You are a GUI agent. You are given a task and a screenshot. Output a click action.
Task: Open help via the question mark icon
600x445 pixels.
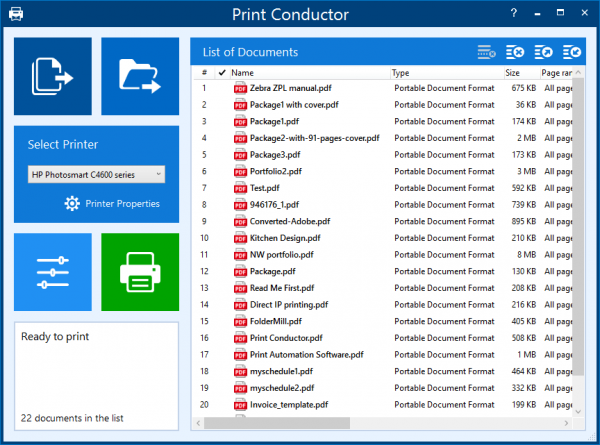(x=513, y=14)
